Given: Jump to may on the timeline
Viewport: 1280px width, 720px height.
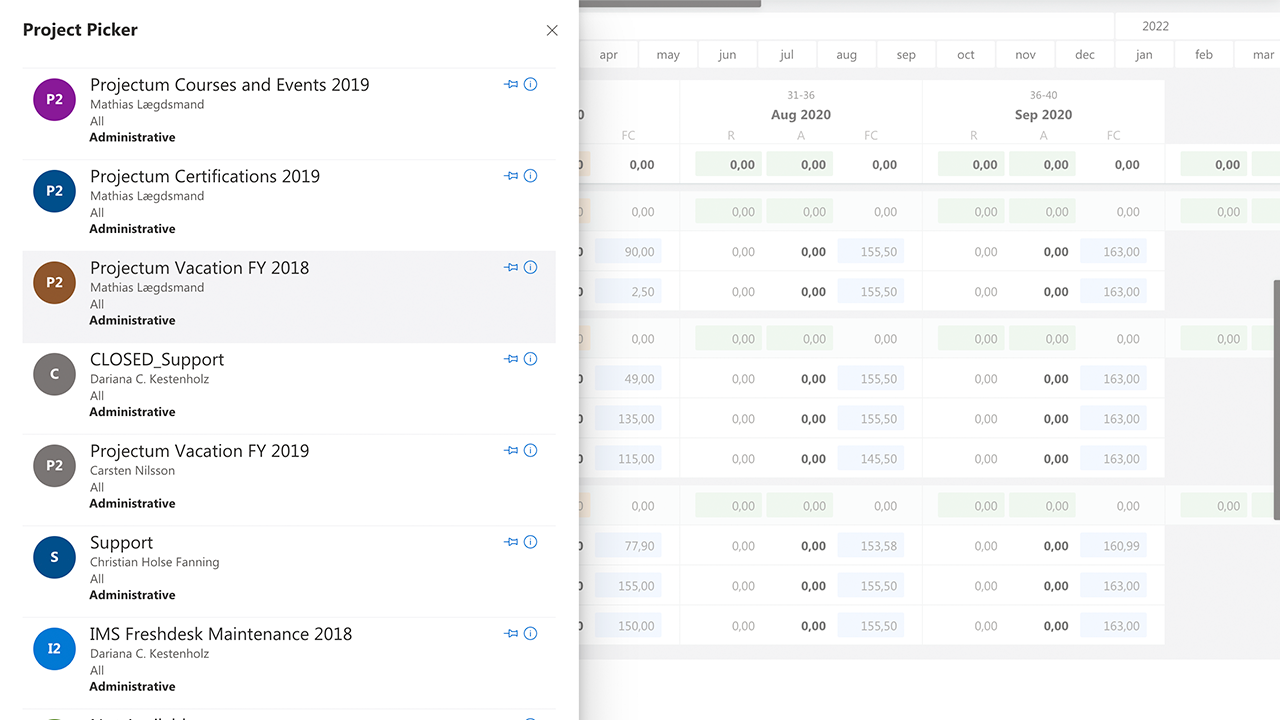Looking at the screenshot, I should click(x=668, y=55).
